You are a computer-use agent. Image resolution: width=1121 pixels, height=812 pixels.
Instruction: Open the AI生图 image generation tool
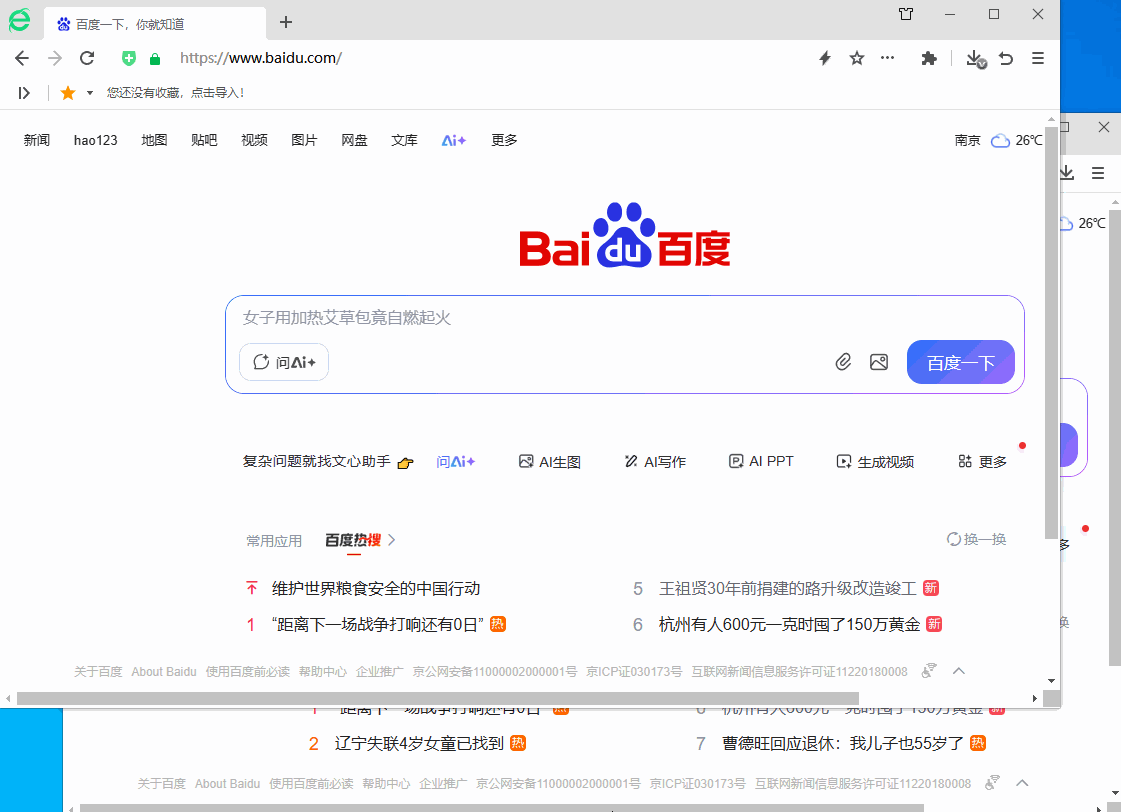click(550, 461)
